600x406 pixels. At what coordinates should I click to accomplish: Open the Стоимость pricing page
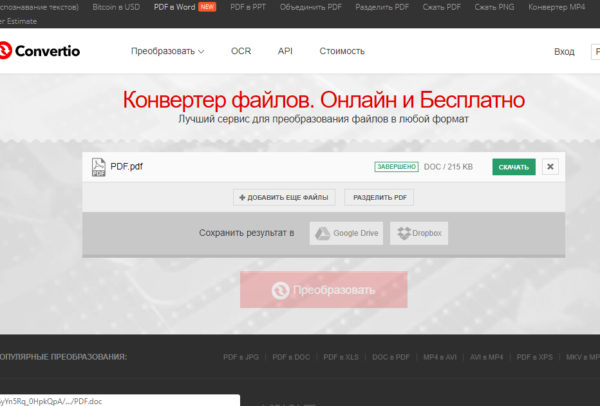[x=342, y=51]
